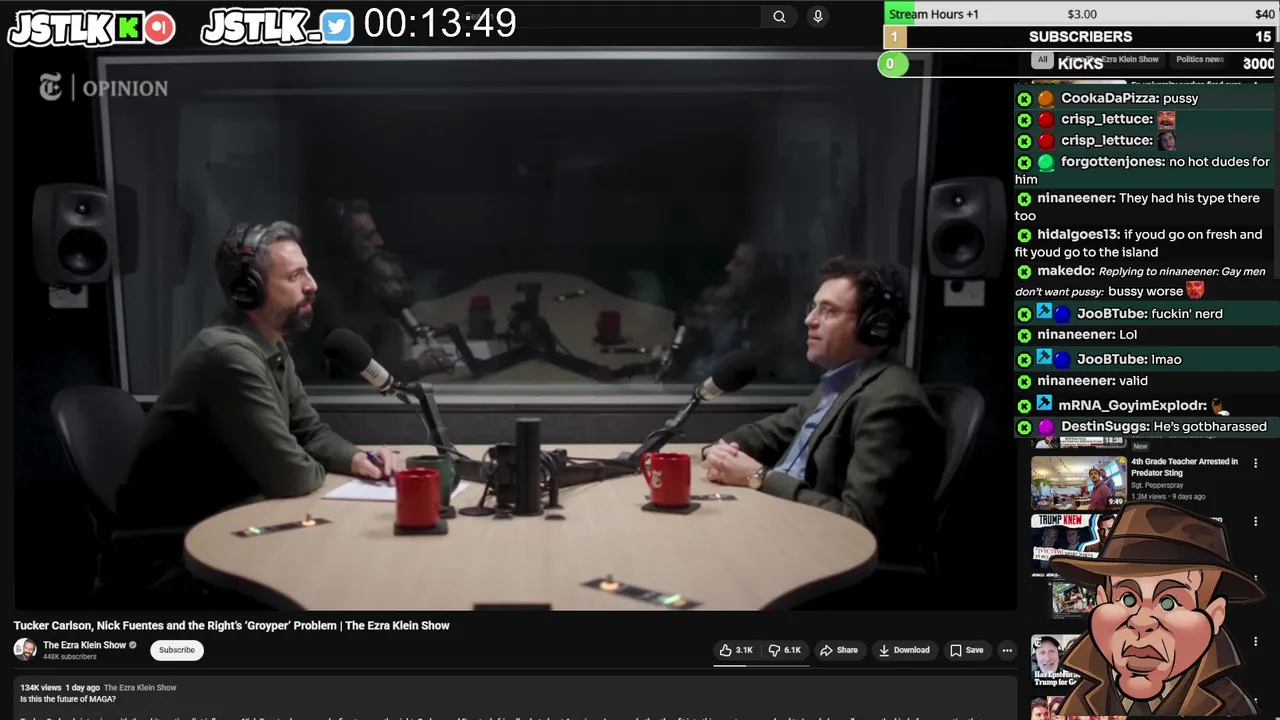This screenshot has height=720, width=1280.
Task: Open 4th Grade Teacher Arrested video thumbnail
Action: point(1078,482)
